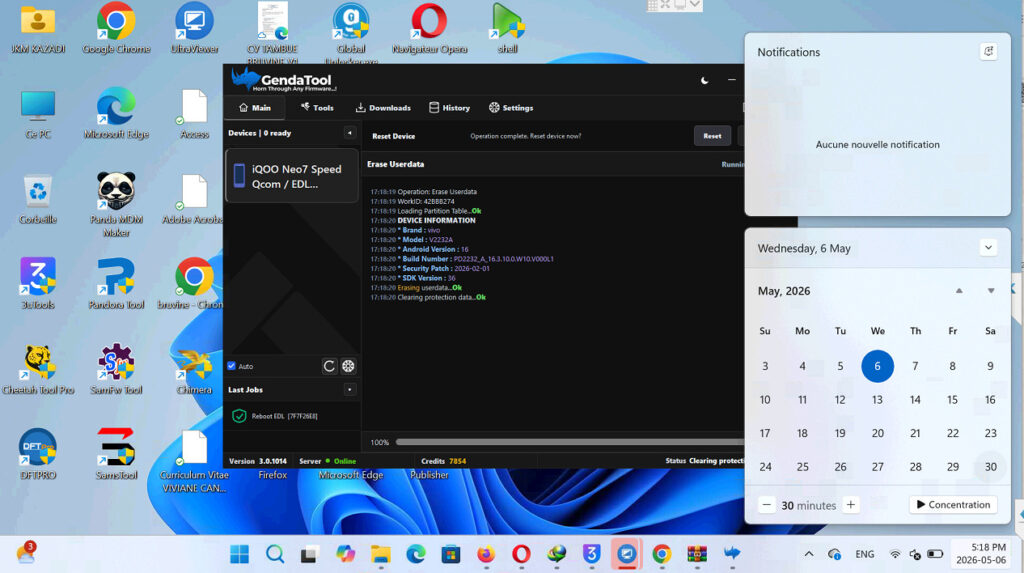Open the Settings tab in GendaTool
The width and height of the screenshot is (1024, 573).
click(x=511, y=108)
